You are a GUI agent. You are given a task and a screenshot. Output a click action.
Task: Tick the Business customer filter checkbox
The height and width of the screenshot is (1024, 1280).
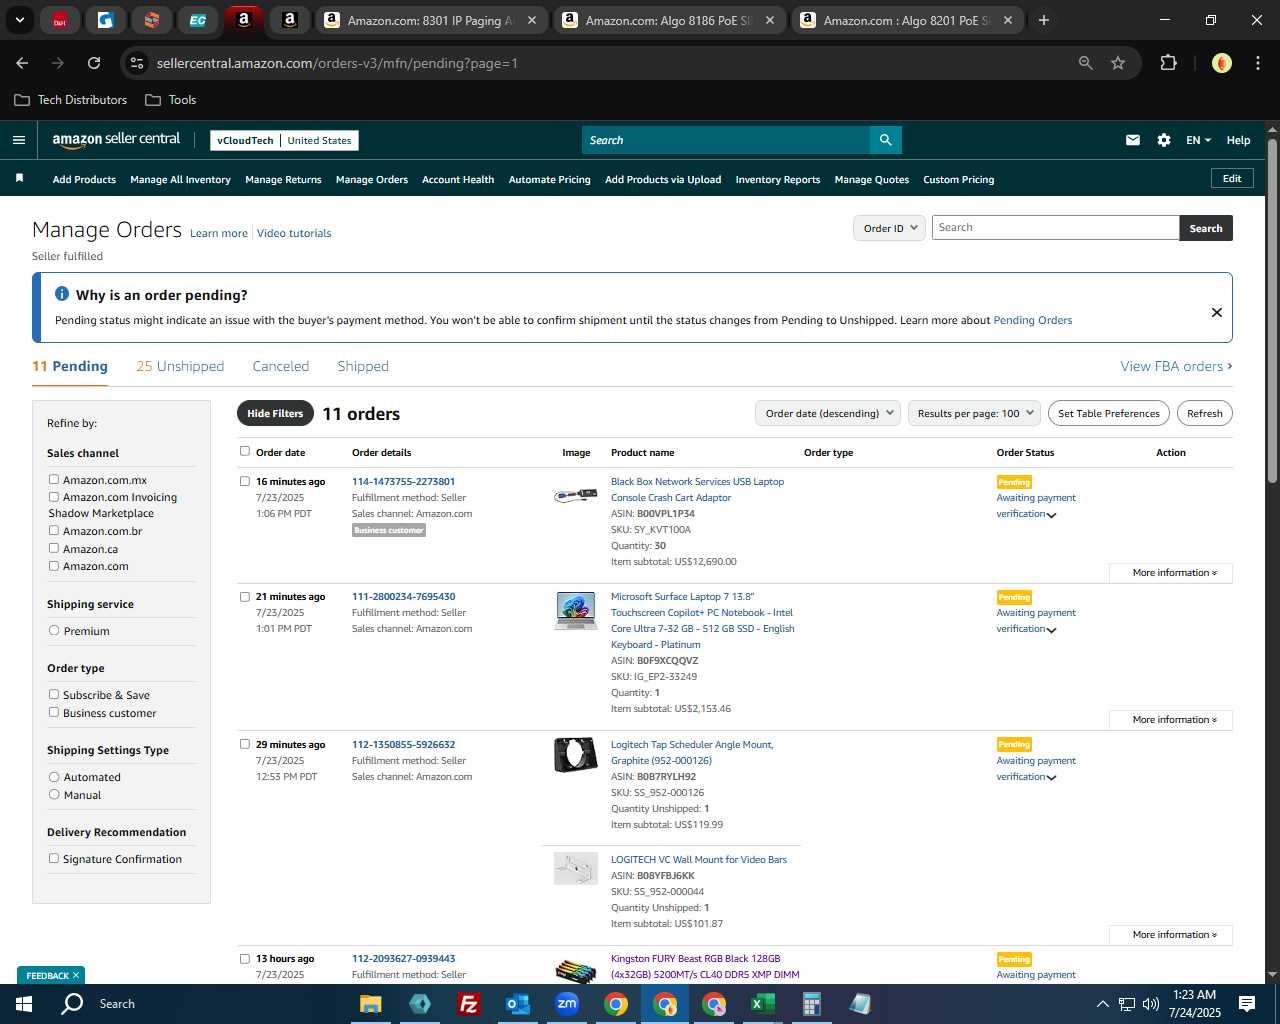click(54, 712)
